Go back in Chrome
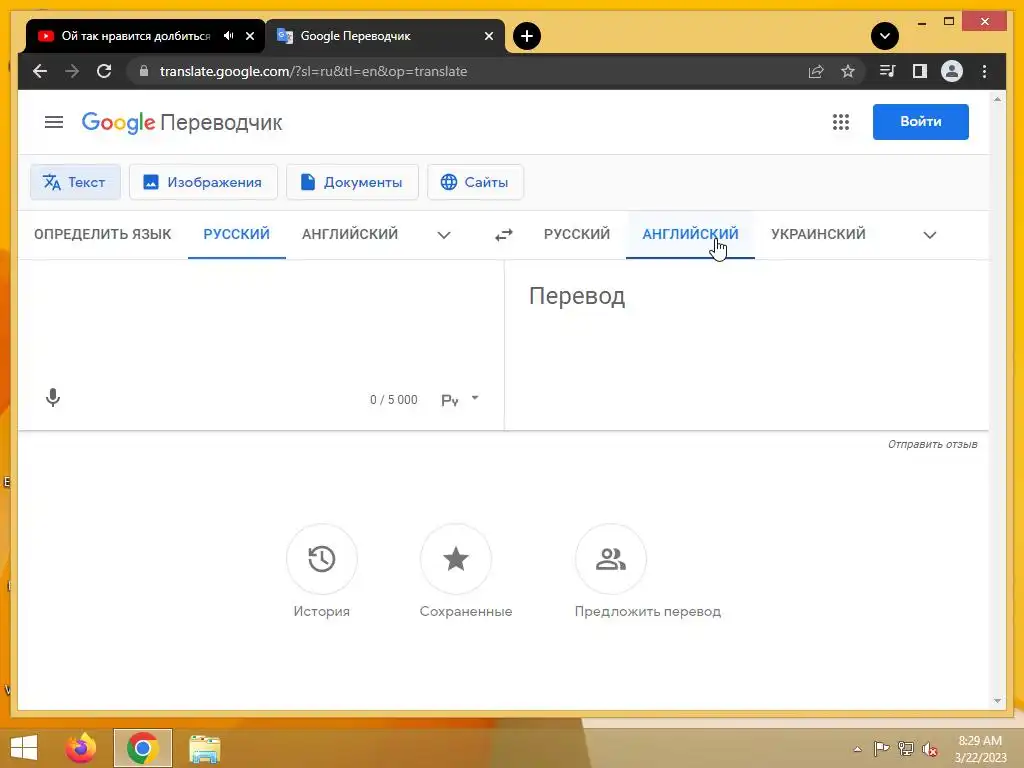This screenshot has width=1024, height=768. coord(40,71)
